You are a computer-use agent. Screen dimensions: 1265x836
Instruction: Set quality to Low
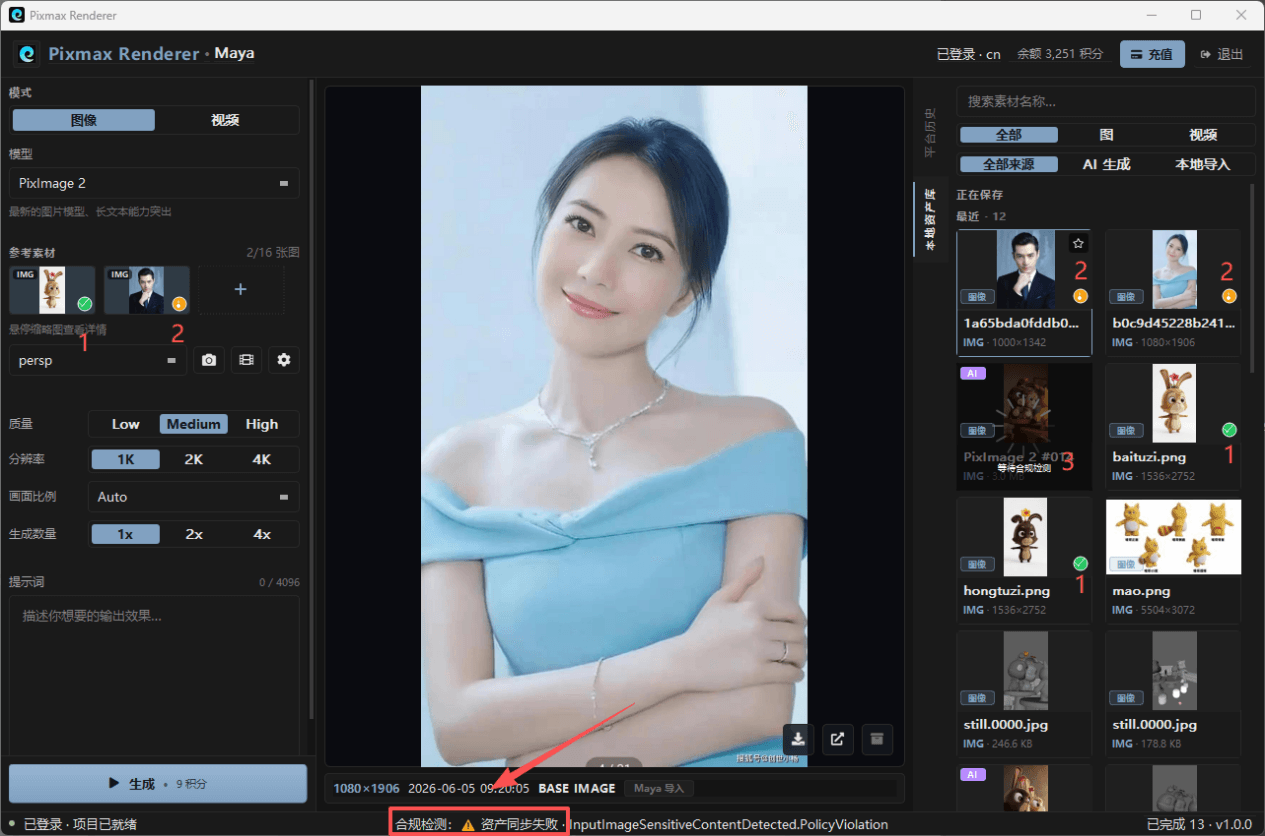click(x=125, y=424)
